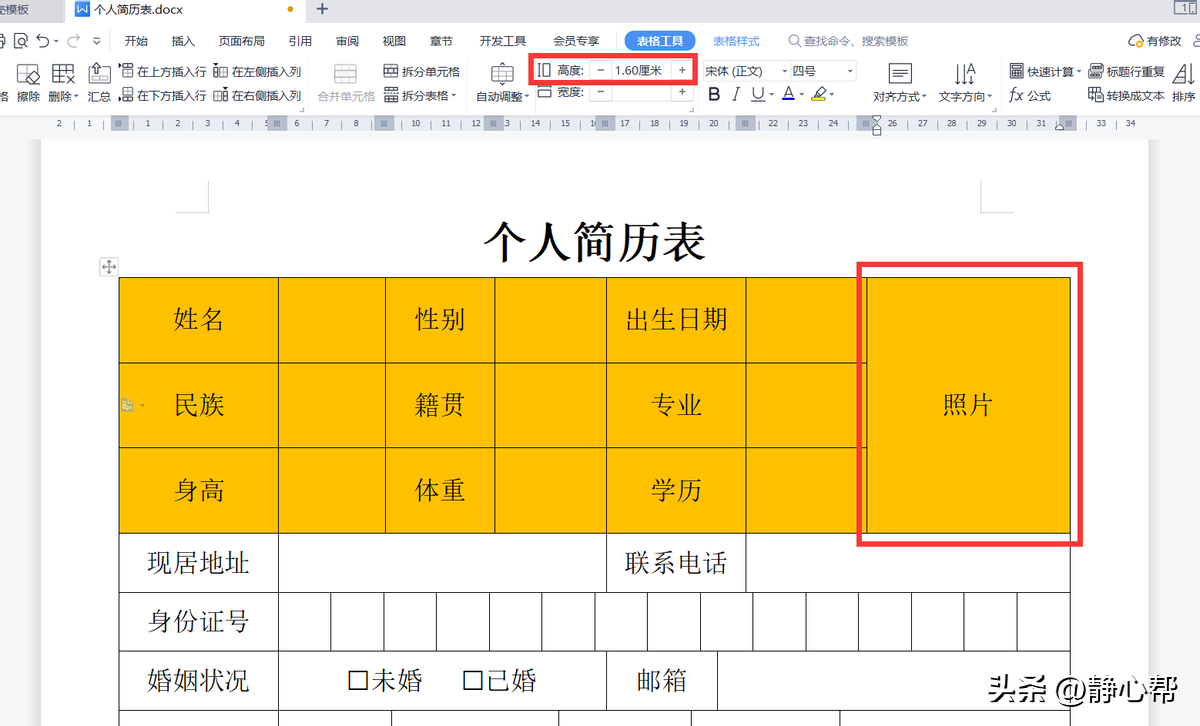Expand underline style dropdown arrow
The image size is (1200, 726).
pos(770,96)
